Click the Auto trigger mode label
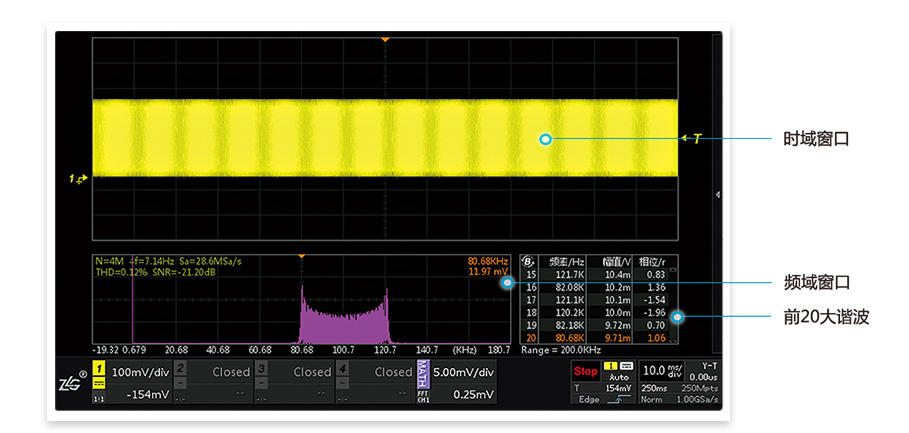The height and width of the screenshot is (433, 909). pyautogui.click(x=619, y=377)
